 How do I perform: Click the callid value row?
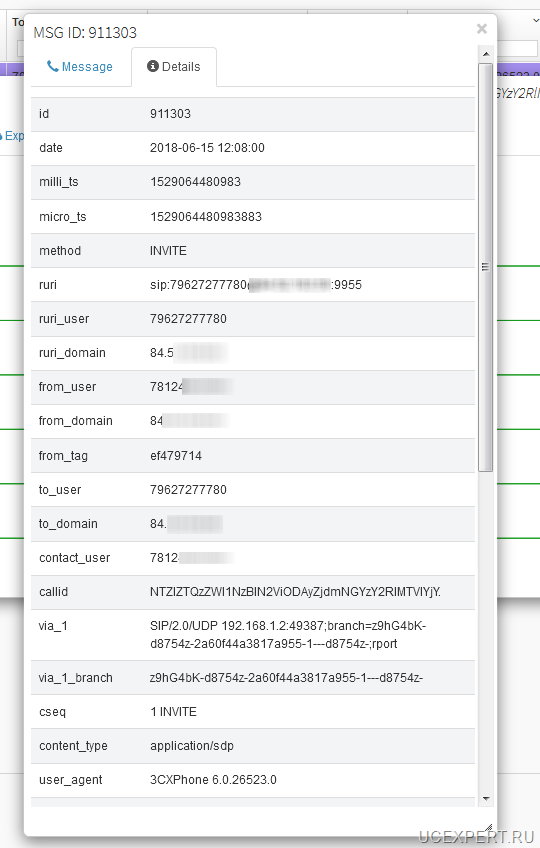253,592
